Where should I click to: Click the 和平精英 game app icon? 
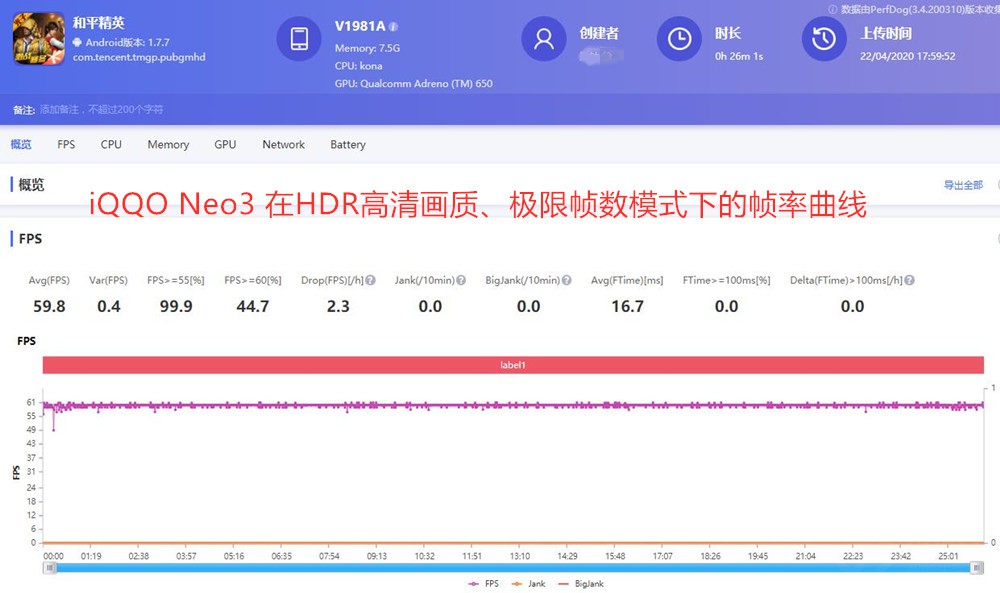[x=39, y=39]
